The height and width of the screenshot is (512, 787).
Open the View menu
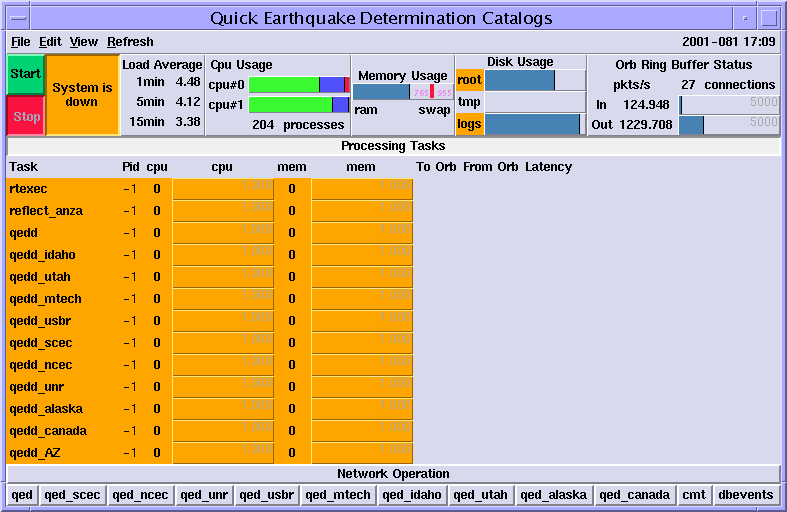coord(84,42)
